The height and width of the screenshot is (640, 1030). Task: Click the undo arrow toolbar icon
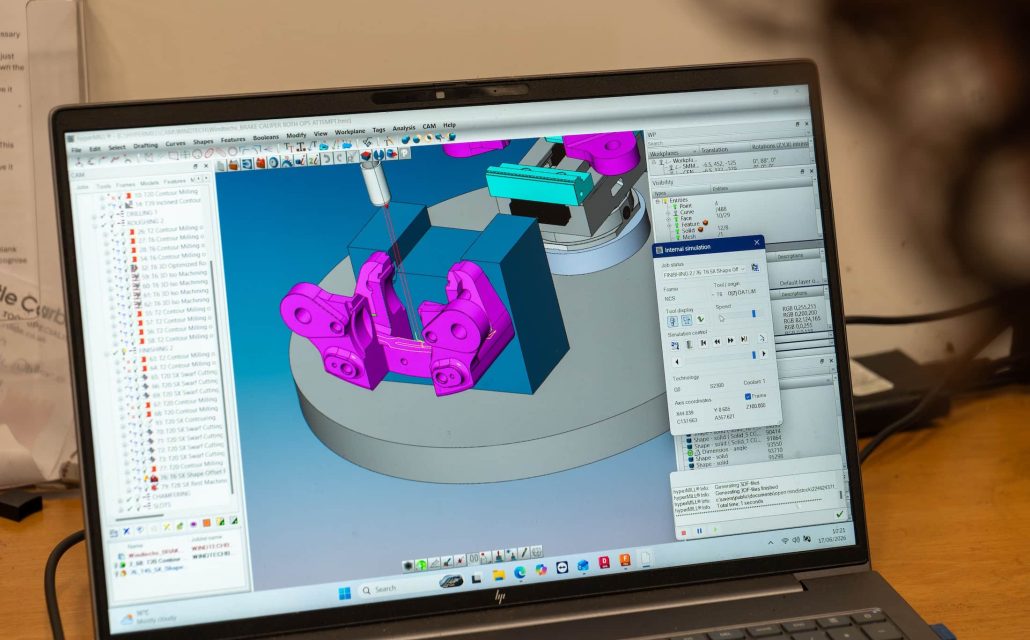(326, 158)
